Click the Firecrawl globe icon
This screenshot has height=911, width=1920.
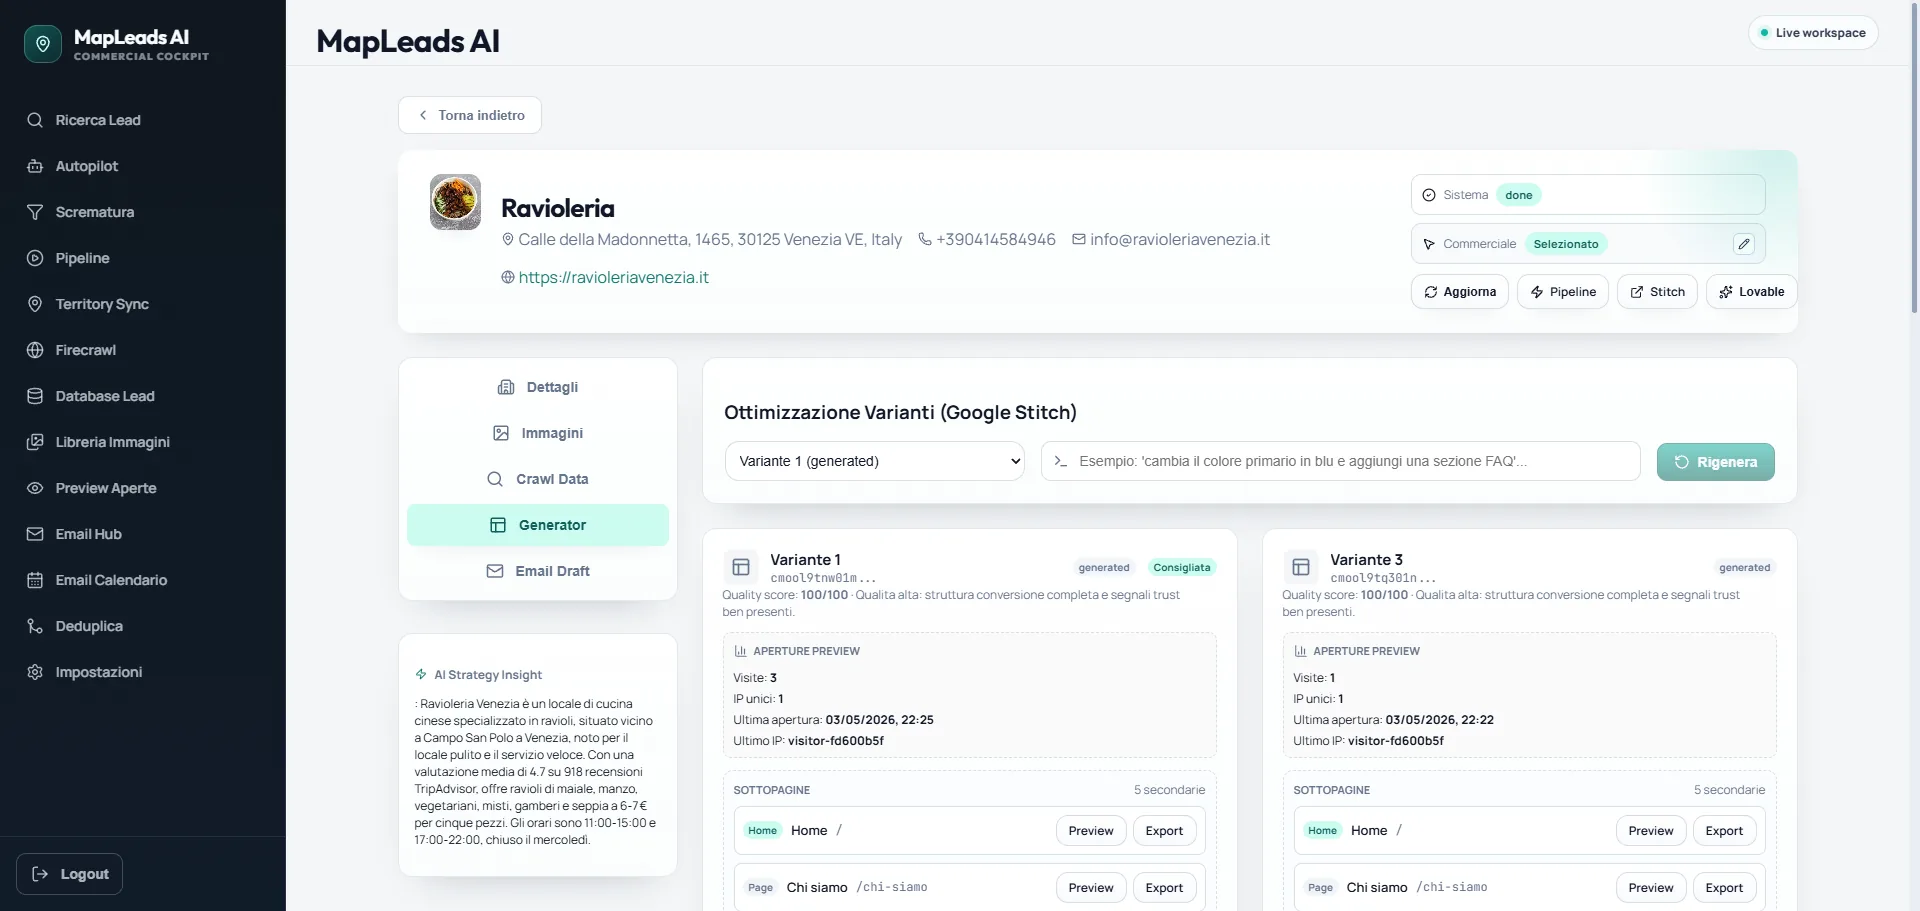point(35,350)
